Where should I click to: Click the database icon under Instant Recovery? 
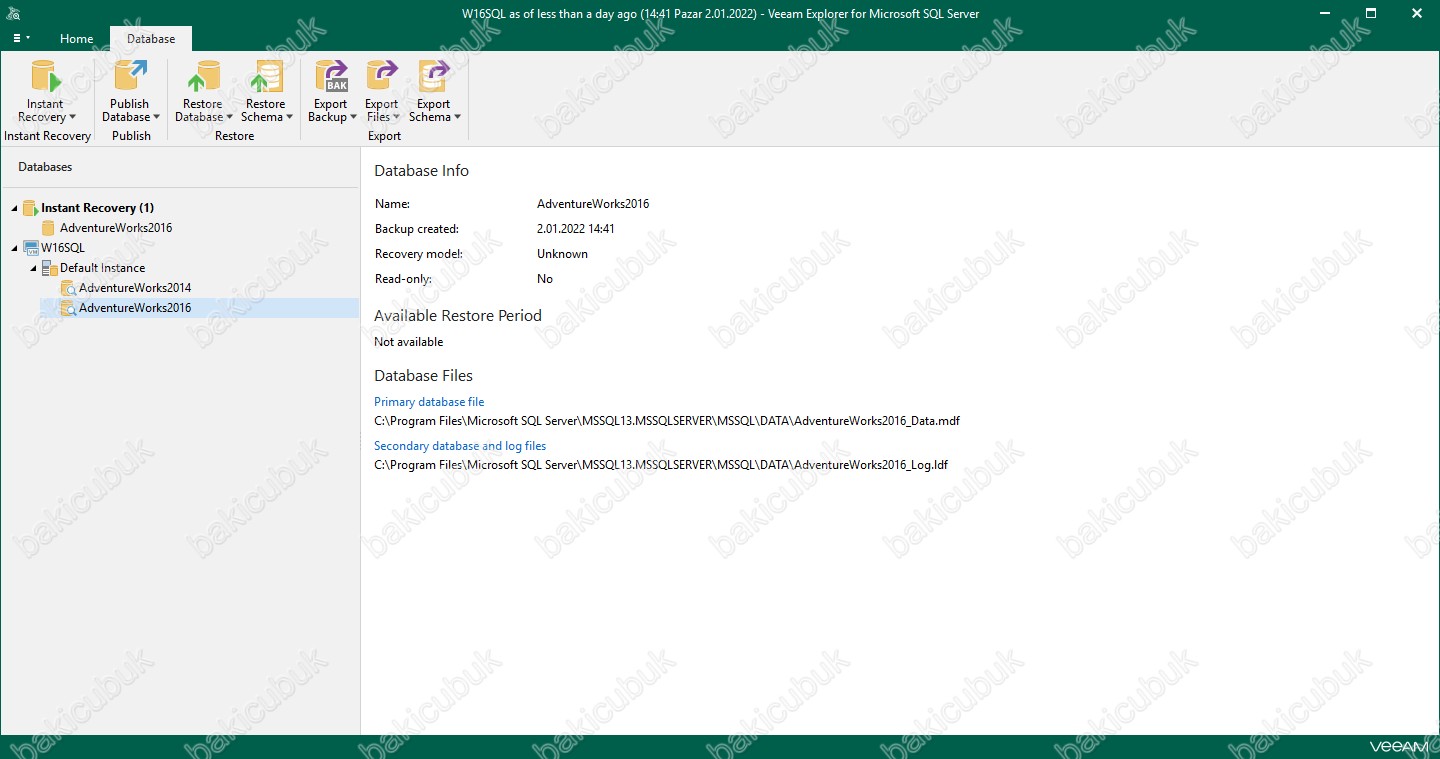pyautogui.click(x=48, y=228)
